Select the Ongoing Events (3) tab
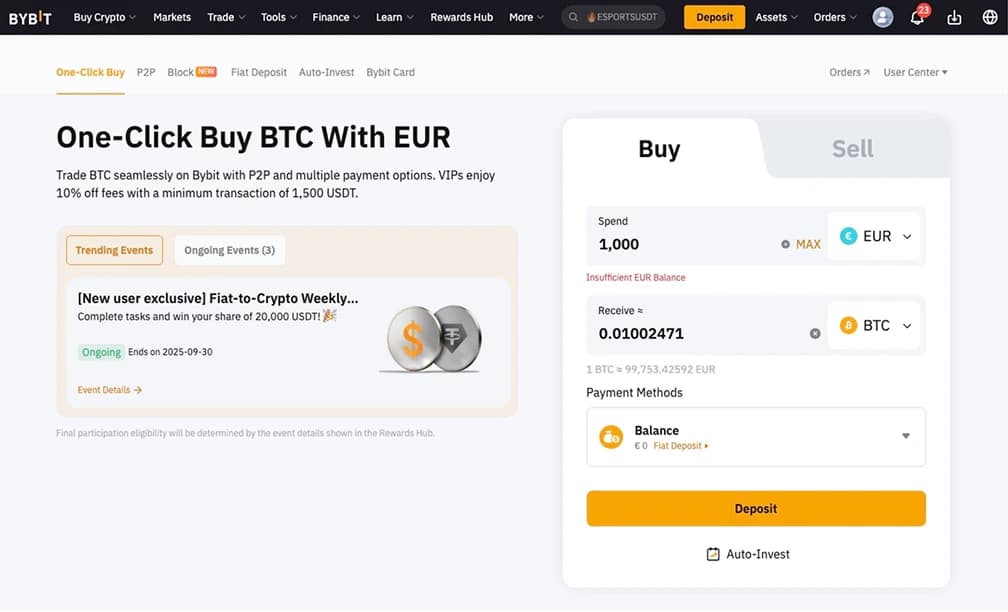This screenshot has height=612, width=1008. (229, 249)
